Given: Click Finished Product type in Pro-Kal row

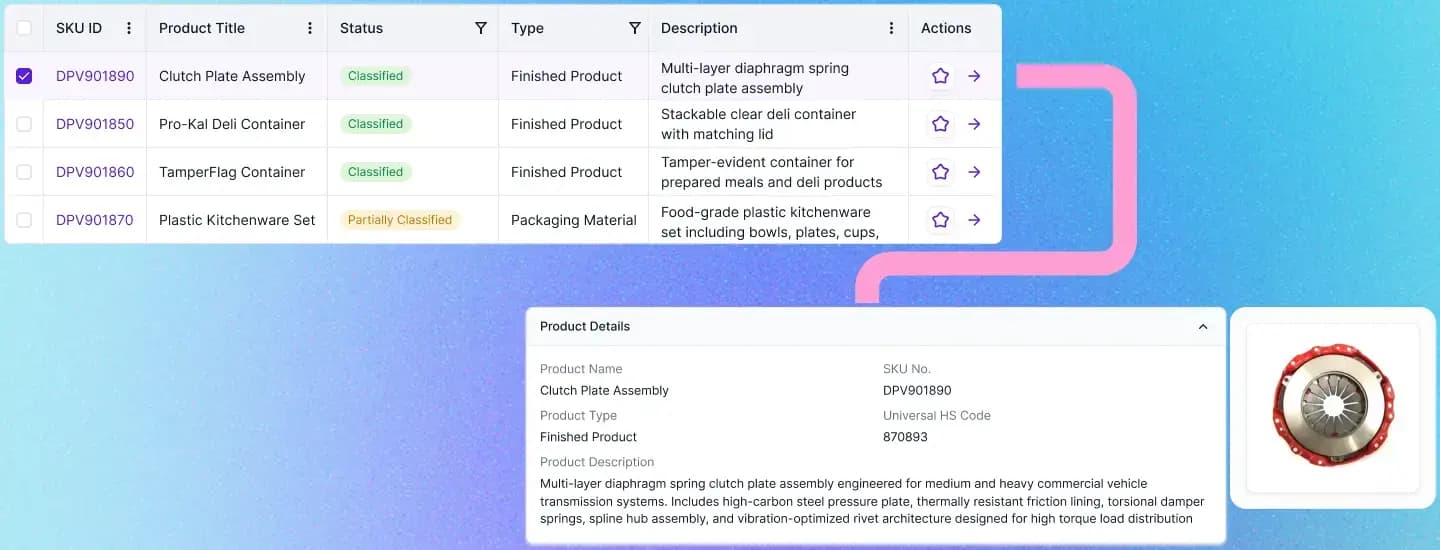Looking at the screenshot, I should pyautogui.click(x=567, y=124).
